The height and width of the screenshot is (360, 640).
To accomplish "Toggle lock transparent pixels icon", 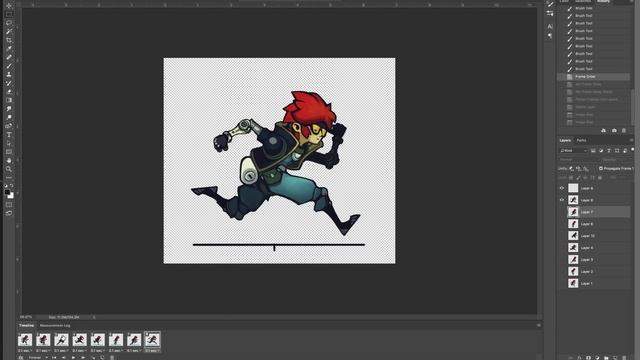I will [571, 178].
